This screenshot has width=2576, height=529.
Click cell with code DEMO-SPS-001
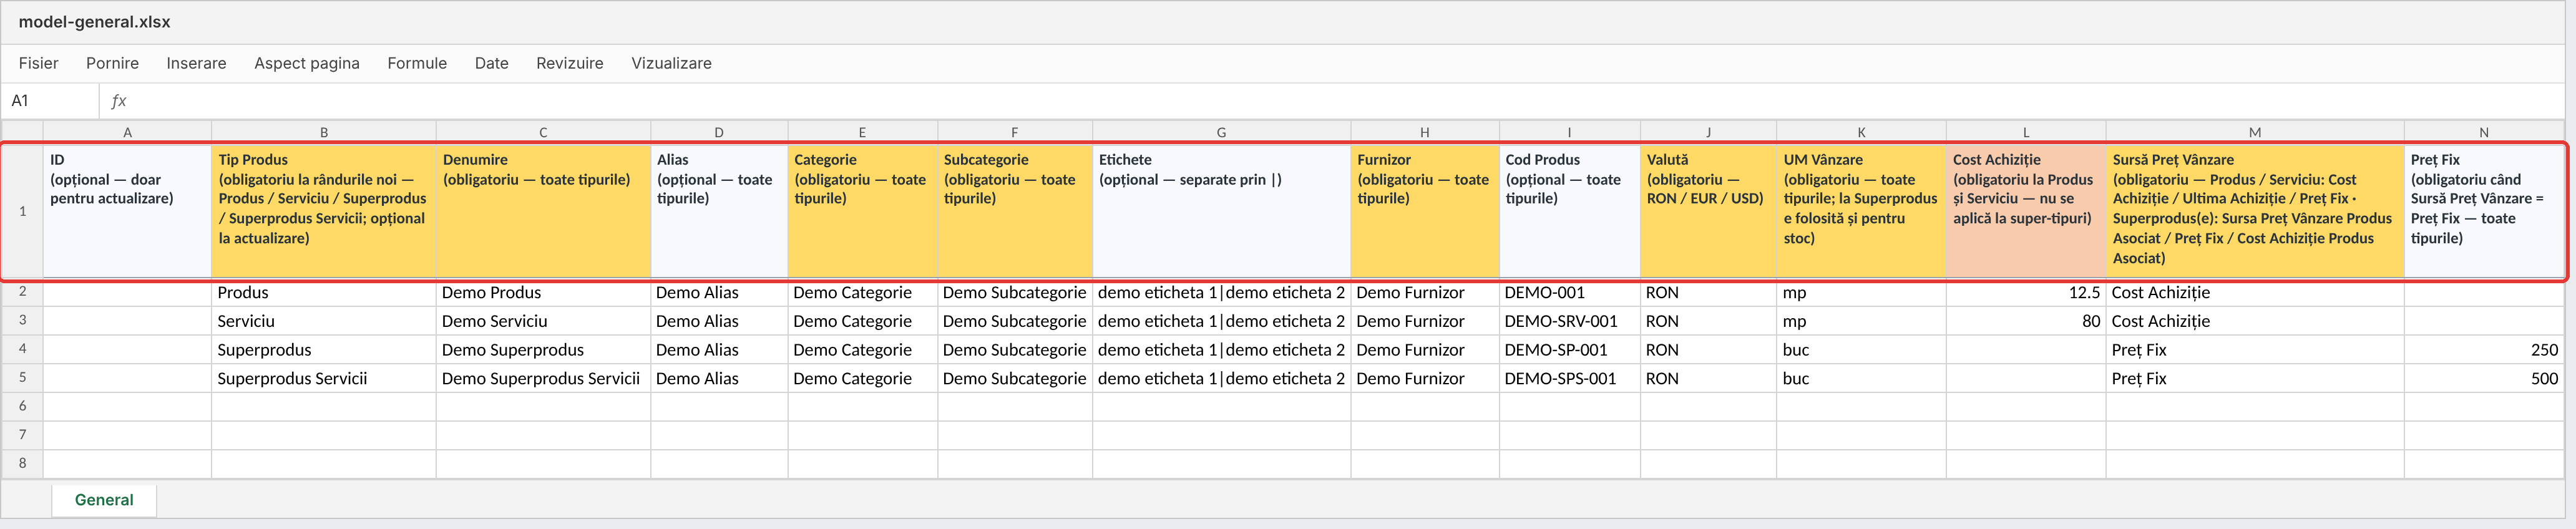(x=1569, y=378)
